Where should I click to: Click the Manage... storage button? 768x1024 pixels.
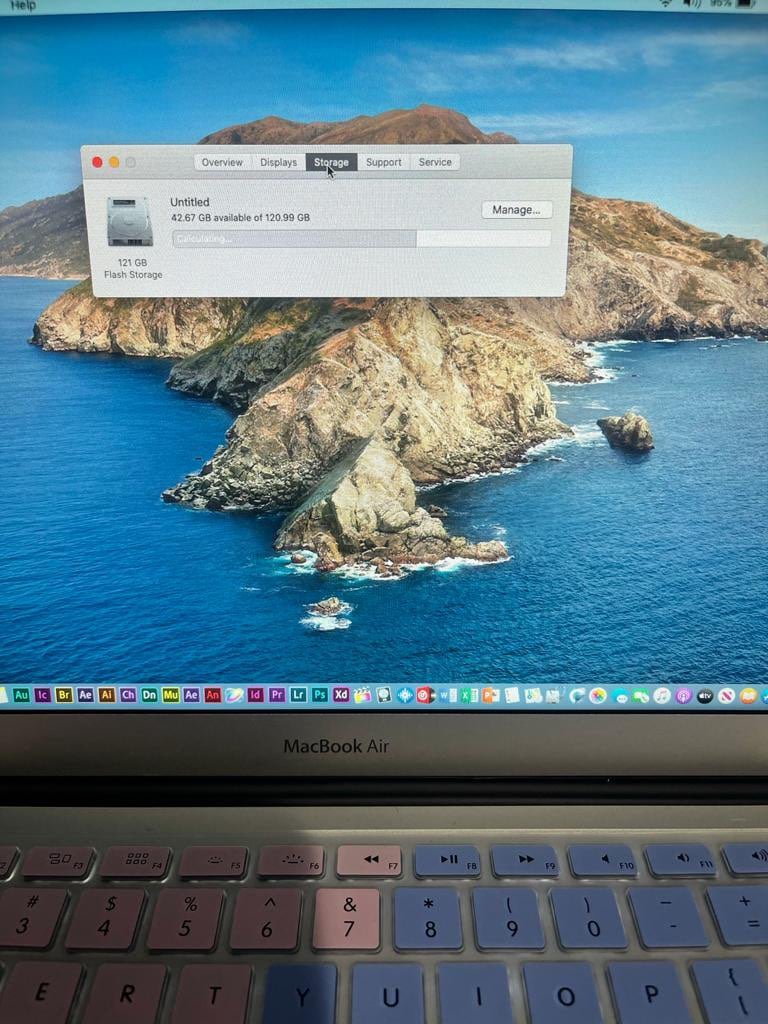coord(517,210)
